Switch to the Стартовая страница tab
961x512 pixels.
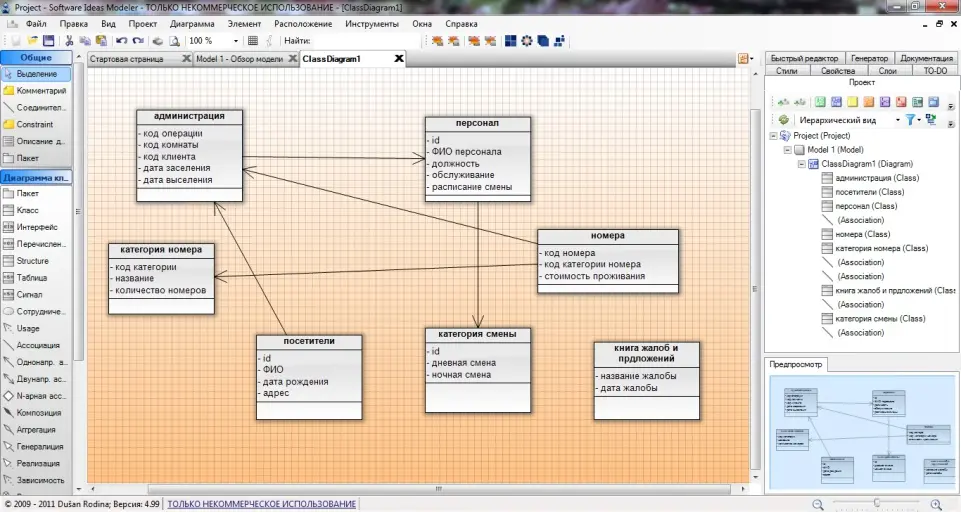(x=132, y=59)
